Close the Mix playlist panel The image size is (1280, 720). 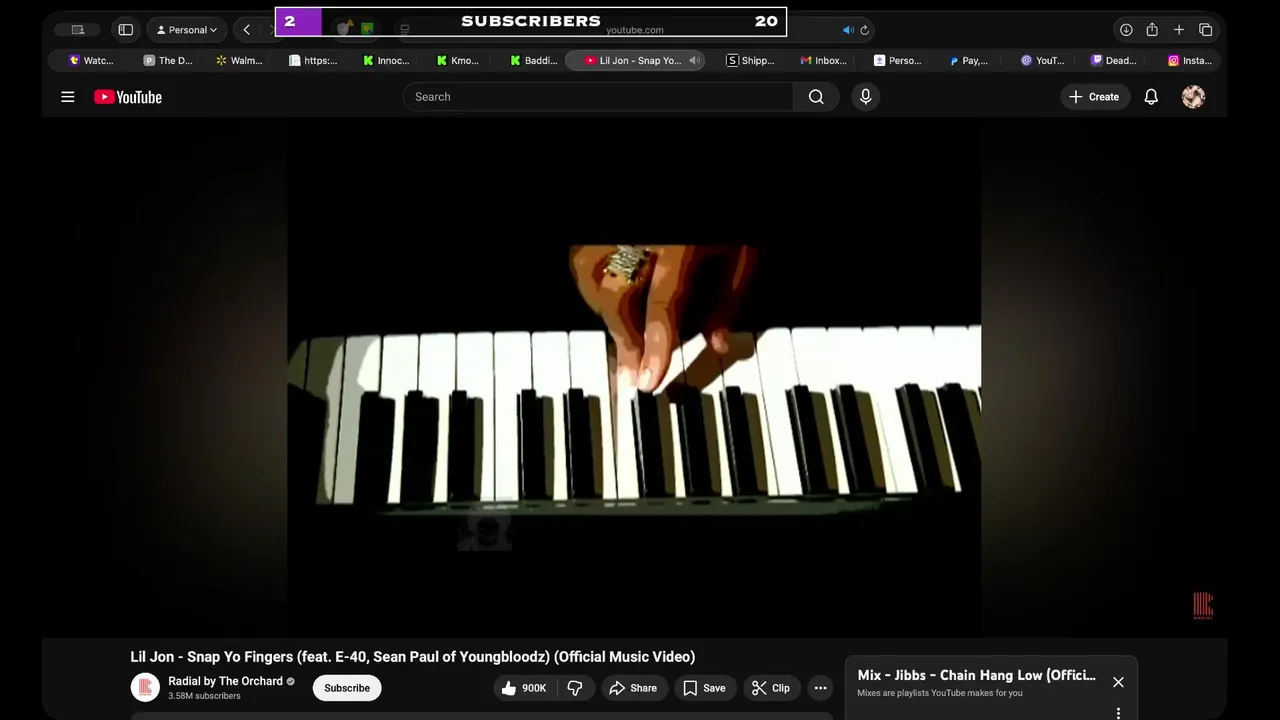1118,682
